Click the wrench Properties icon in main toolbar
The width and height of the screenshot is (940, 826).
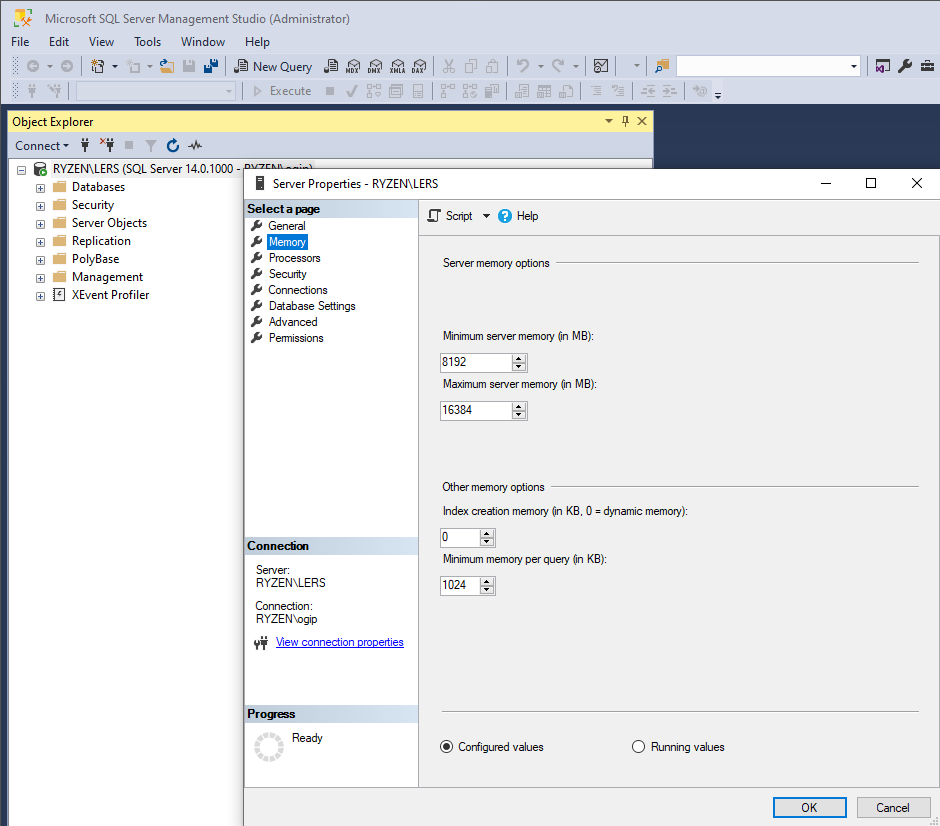pyautogui.click(x=904, y=66)
